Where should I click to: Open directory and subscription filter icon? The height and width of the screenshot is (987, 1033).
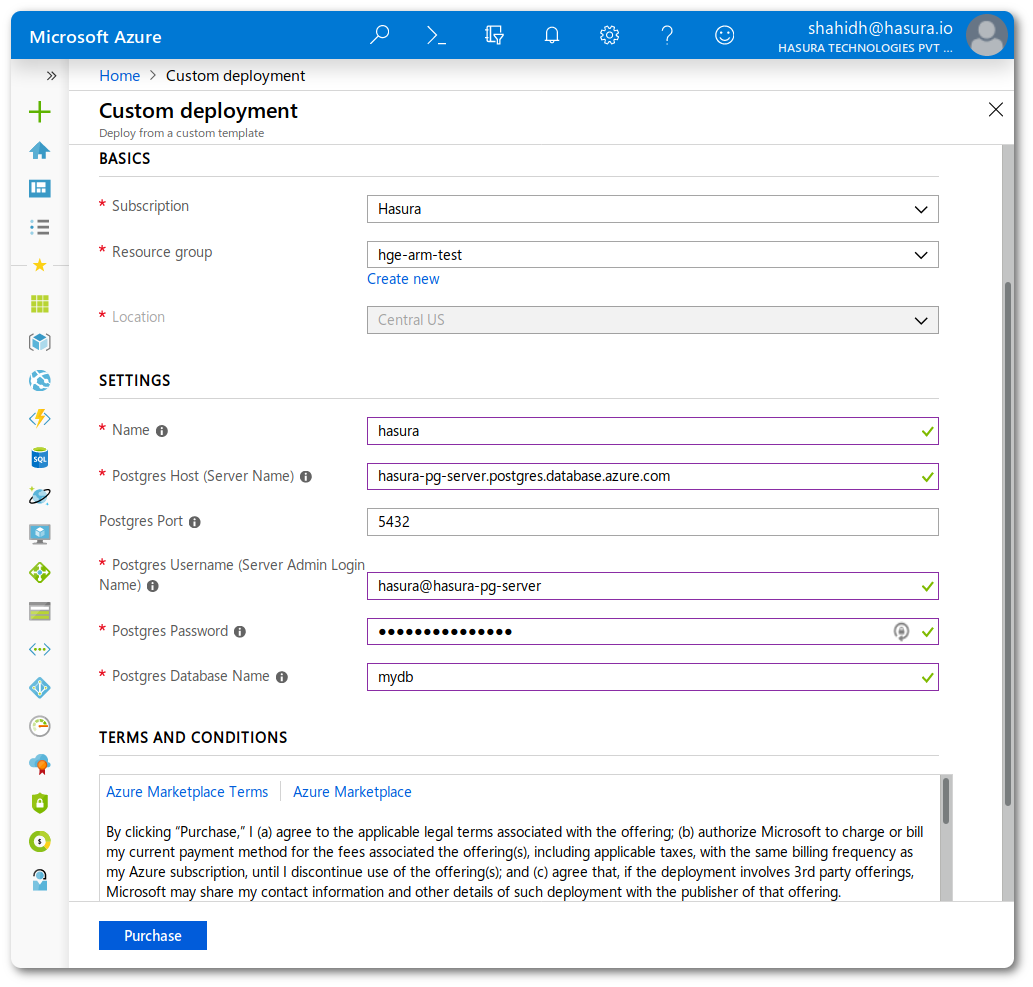click(494, 34)
